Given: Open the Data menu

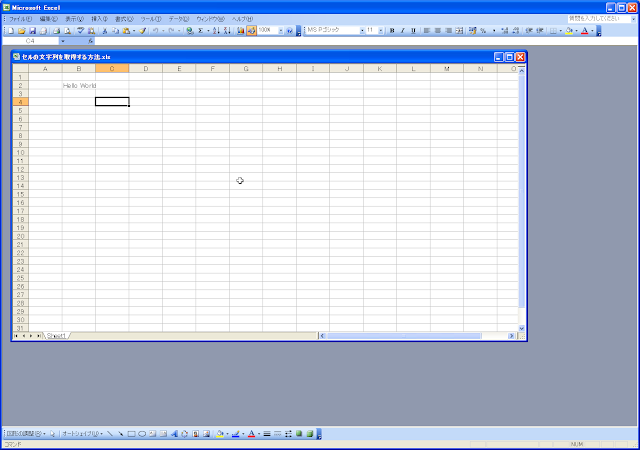Looking at the screenshot, I should point(179,19).
